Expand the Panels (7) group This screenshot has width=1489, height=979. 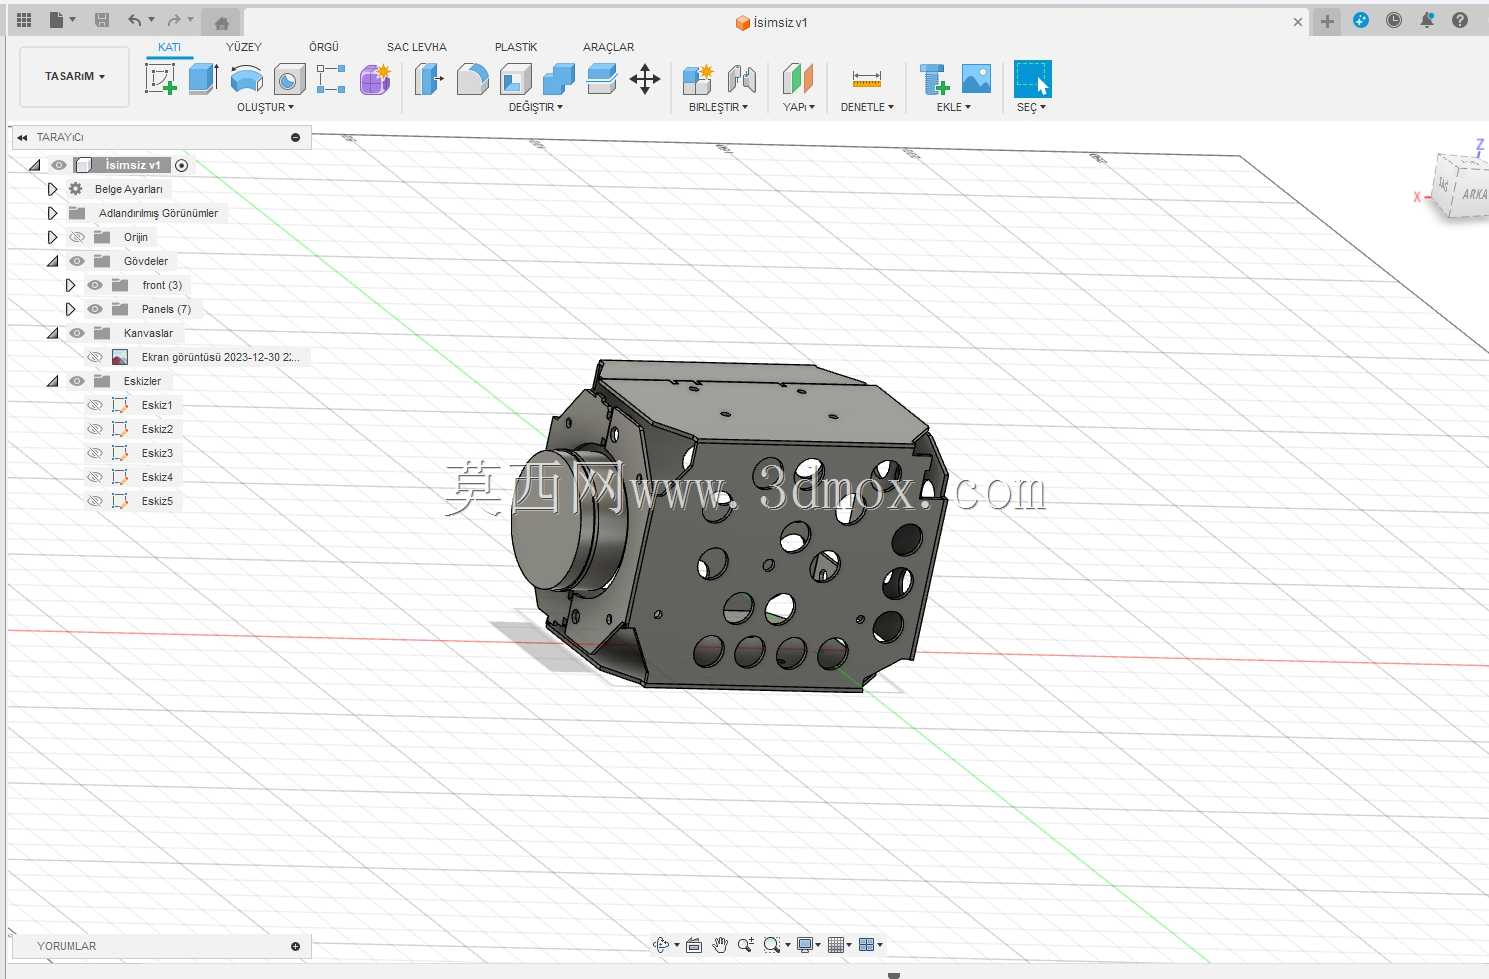[70, 309]
